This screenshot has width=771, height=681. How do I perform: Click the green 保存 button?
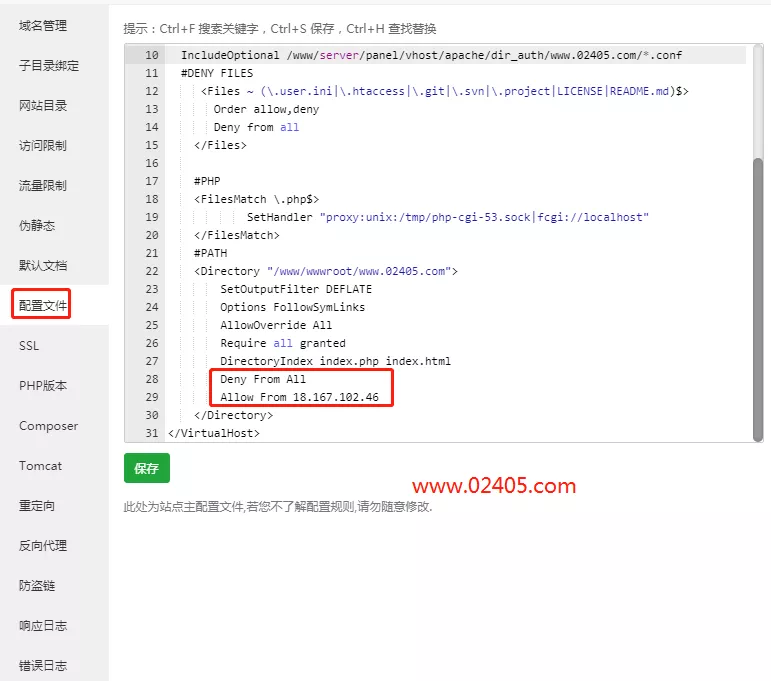(x=147, y=468)
